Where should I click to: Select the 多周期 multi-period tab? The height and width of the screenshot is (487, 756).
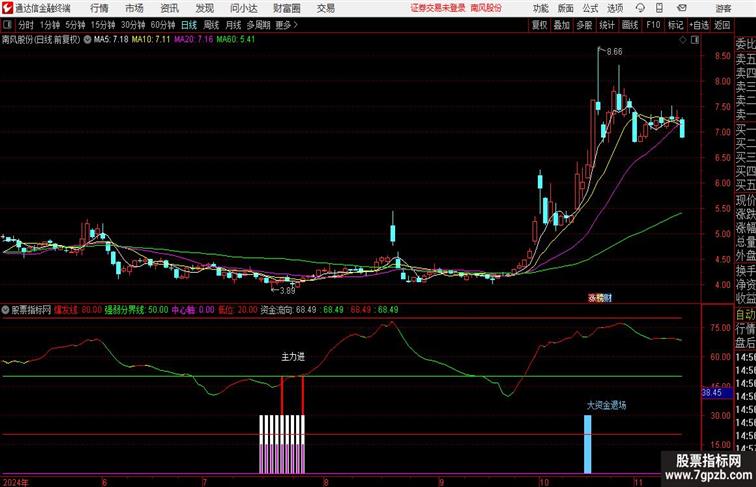click(258, 25)
